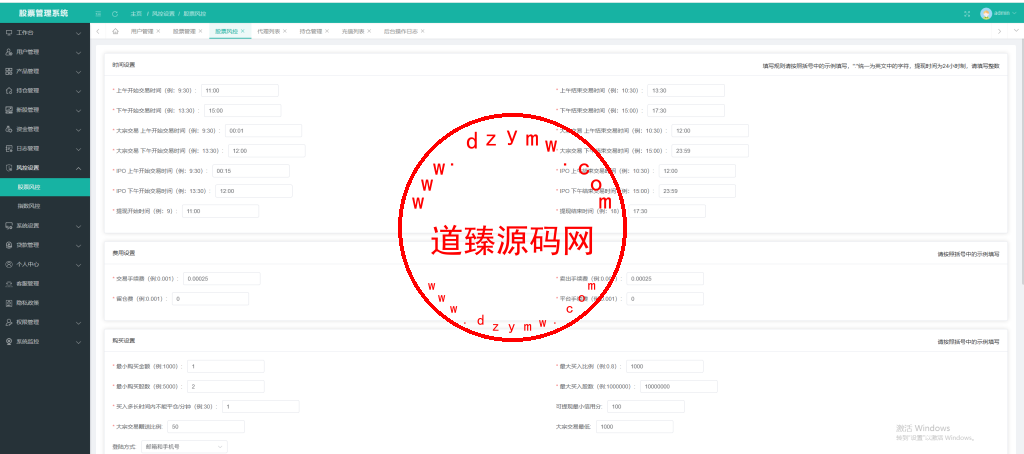This screenshot has height=454, width=1024.
Task: Switch to the 充值列表 tab
Action: click(x=353, y=31)
